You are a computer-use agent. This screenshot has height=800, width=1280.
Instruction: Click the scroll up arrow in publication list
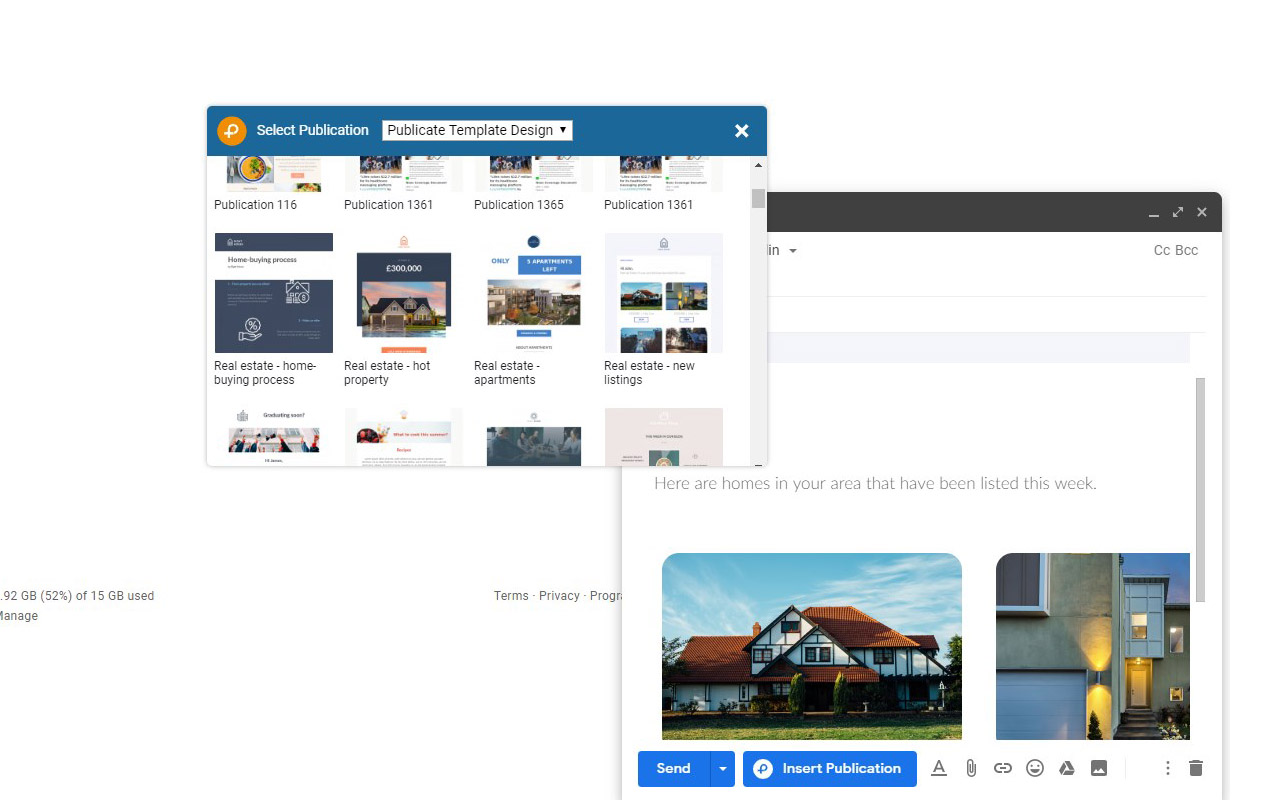pos(758,165)
